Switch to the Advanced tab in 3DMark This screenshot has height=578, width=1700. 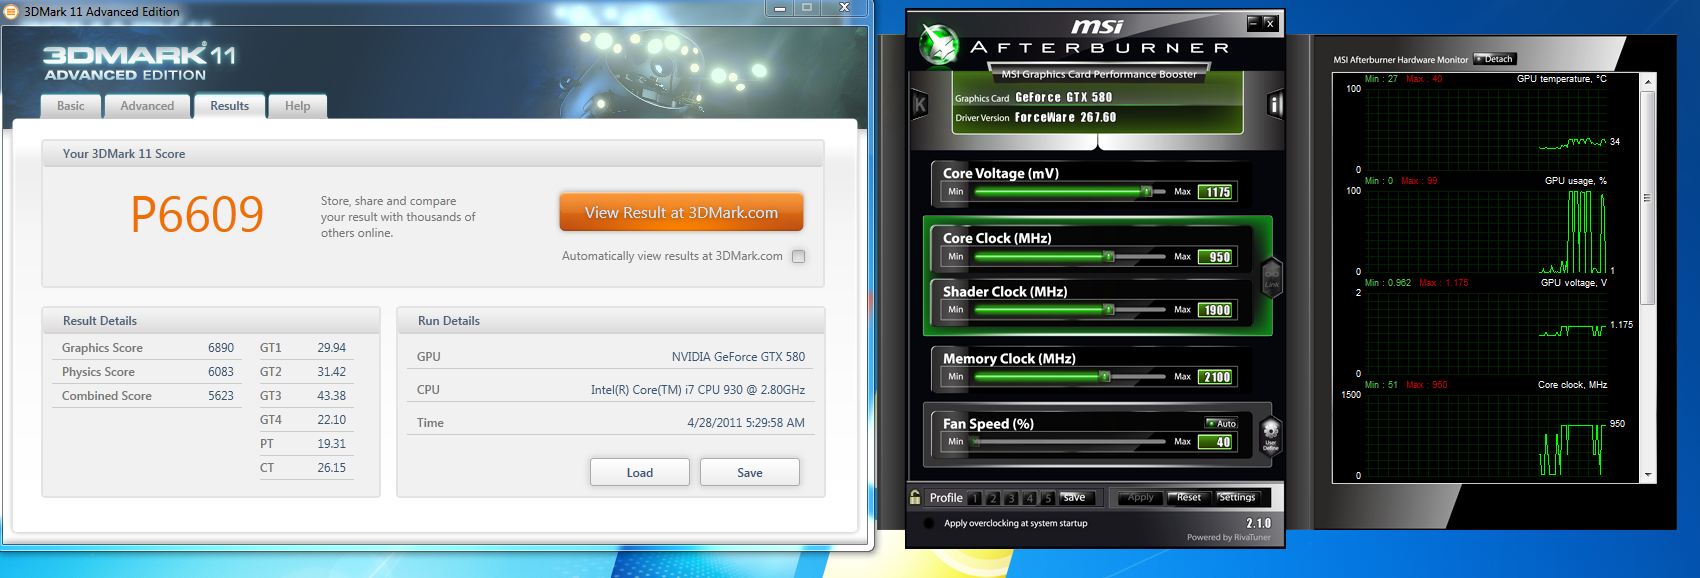click(x=147, y=106)
